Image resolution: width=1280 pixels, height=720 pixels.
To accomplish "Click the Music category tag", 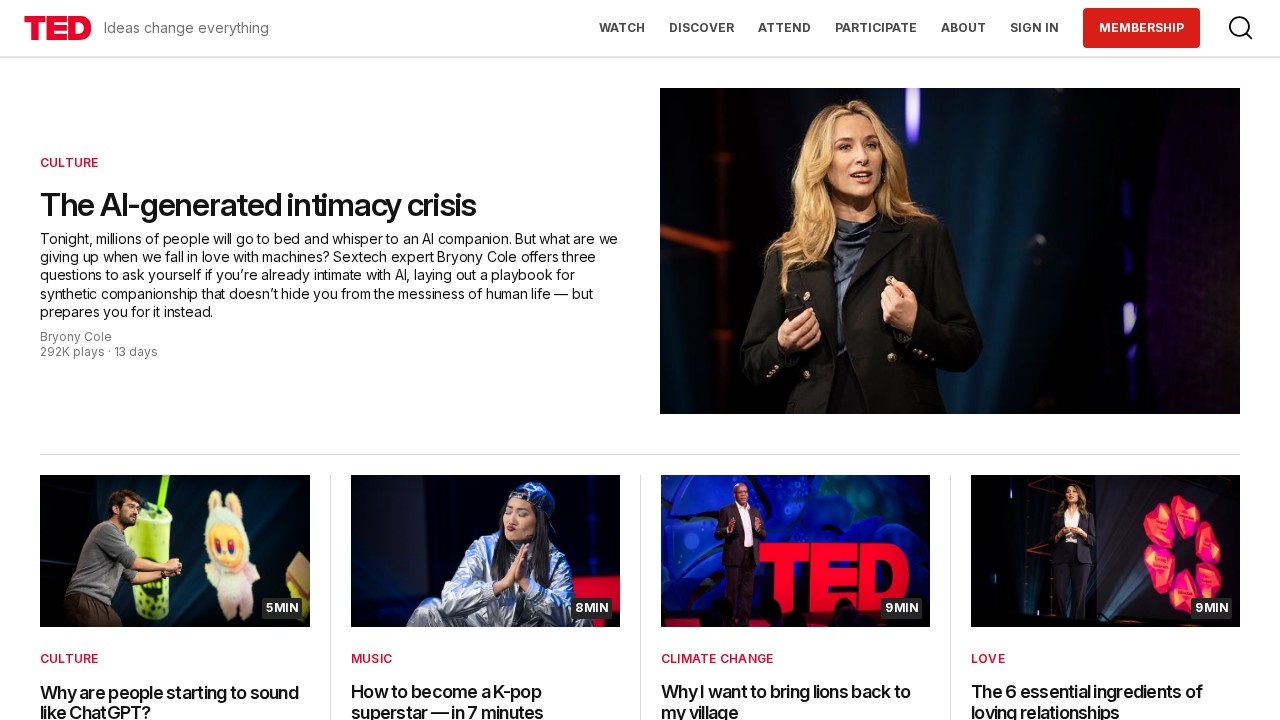I will pos(372,659).
